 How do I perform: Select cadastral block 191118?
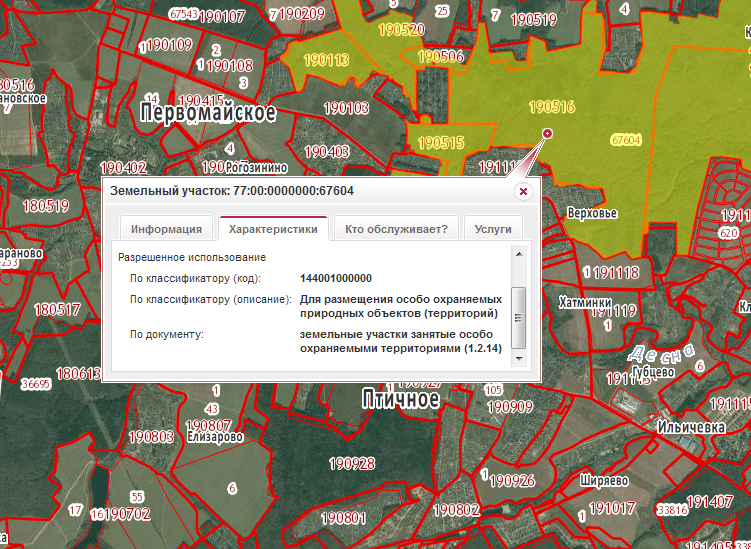[x=616, y=273]
